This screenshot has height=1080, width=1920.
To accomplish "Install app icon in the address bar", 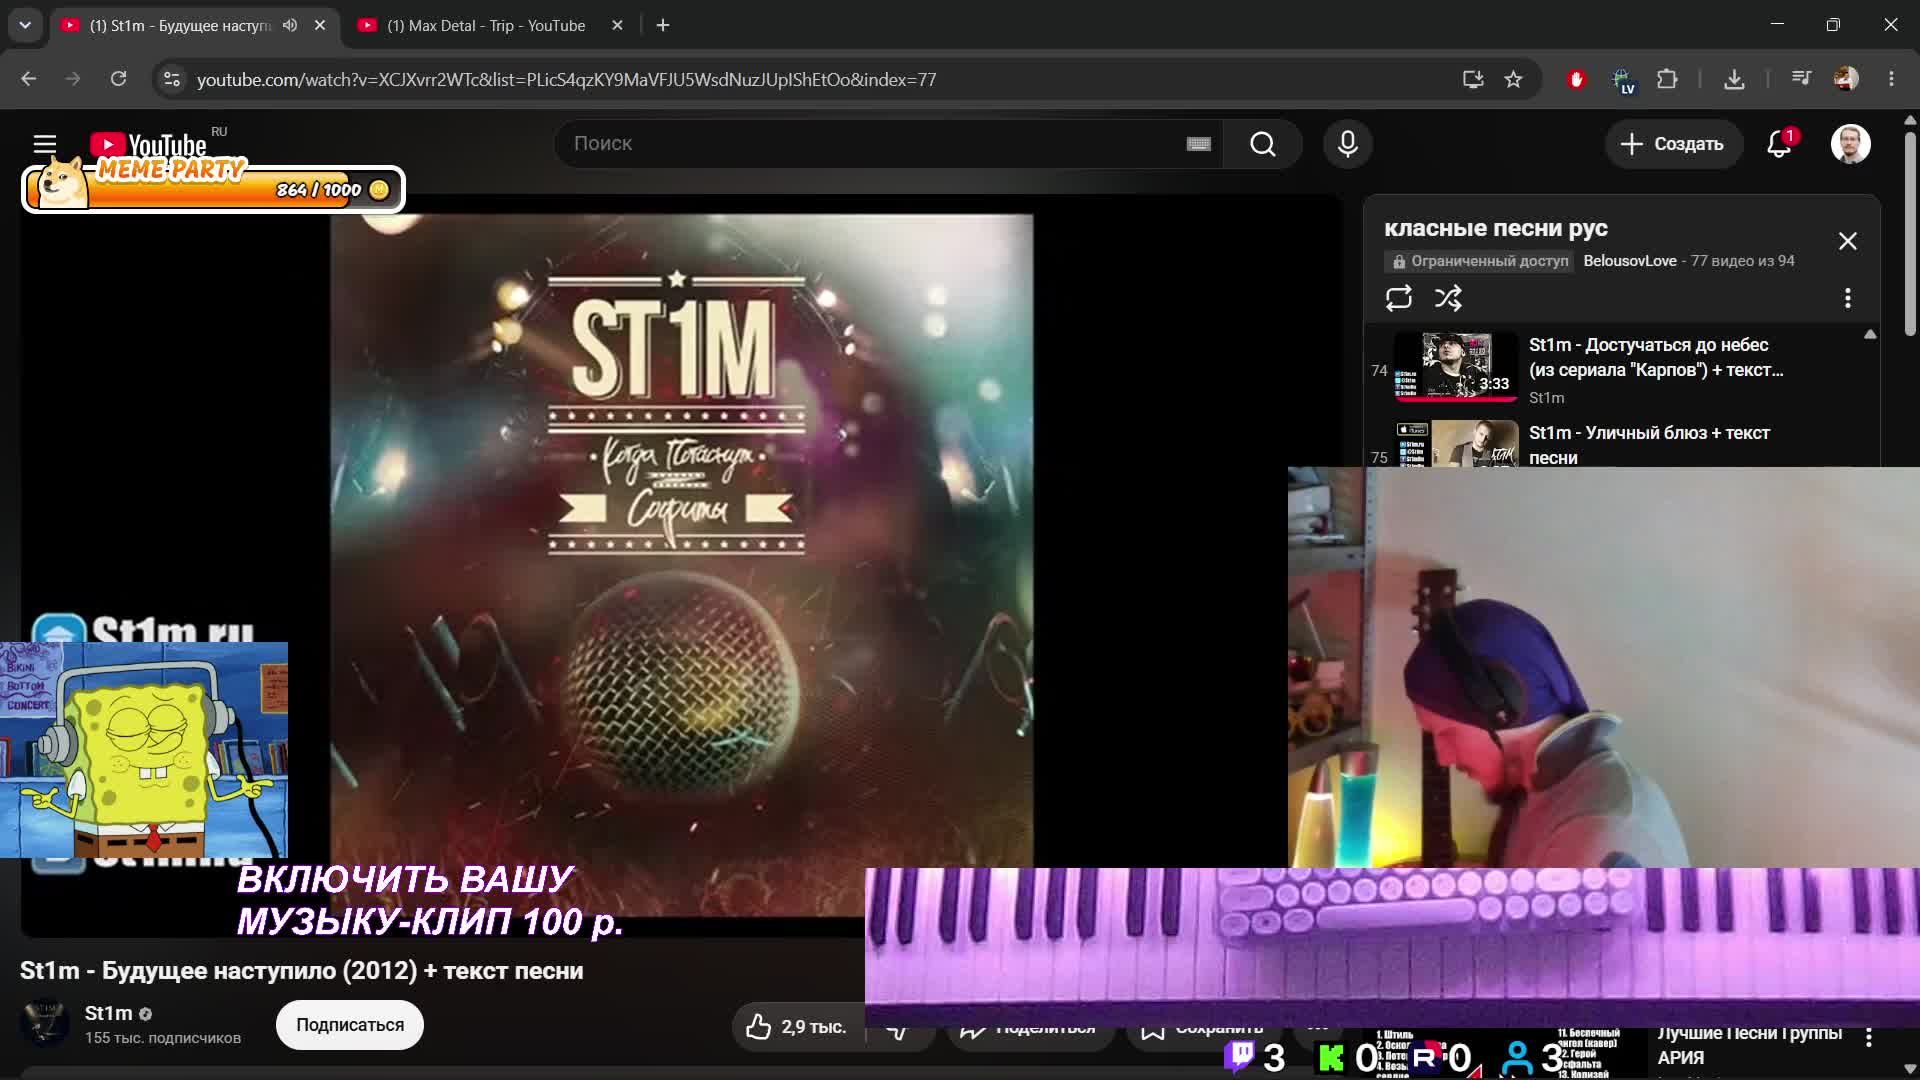I will (1473, 79).
